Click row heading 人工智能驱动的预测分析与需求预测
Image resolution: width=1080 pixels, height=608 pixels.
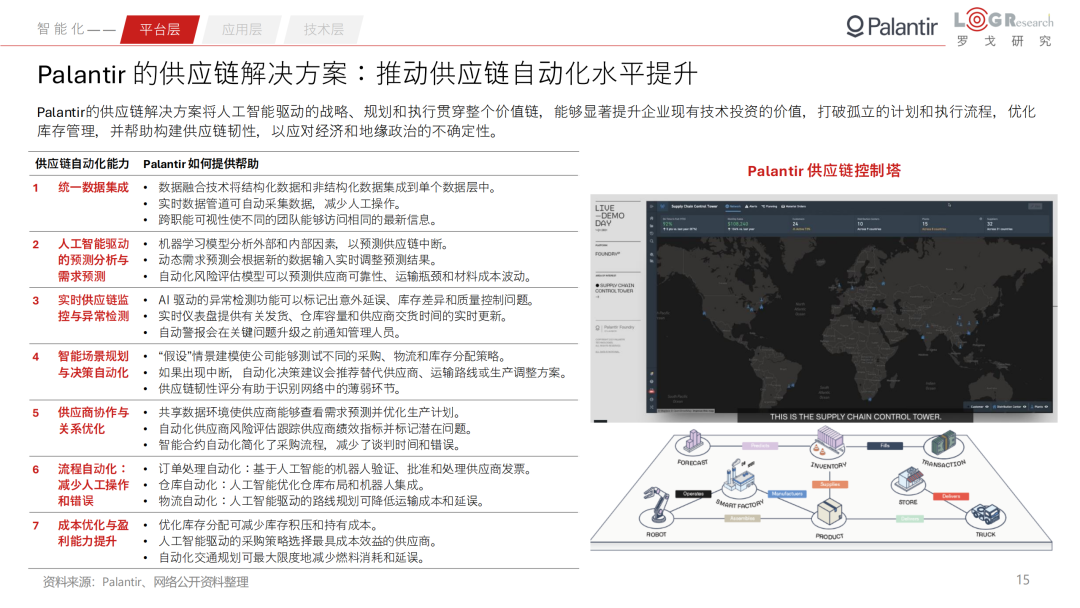(93, 260)
